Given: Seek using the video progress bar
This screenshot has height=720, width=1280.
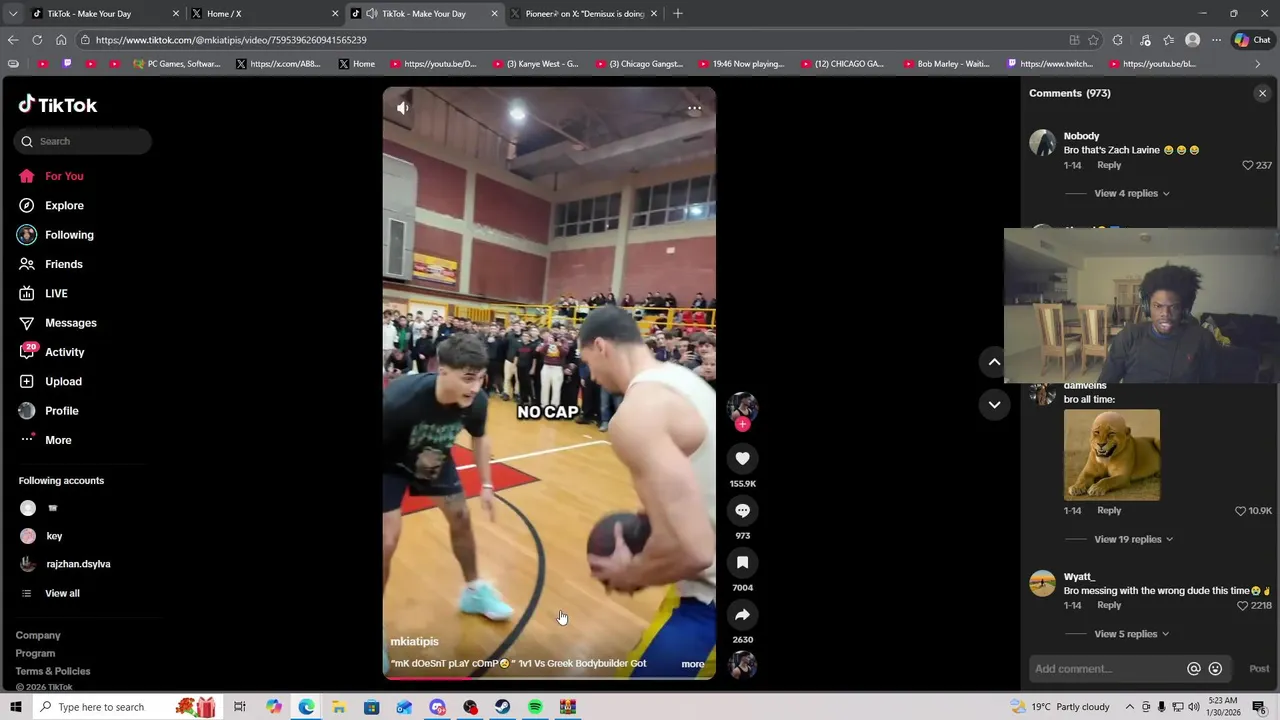Looking at the screenshot, I should click(x=549, y=678).
